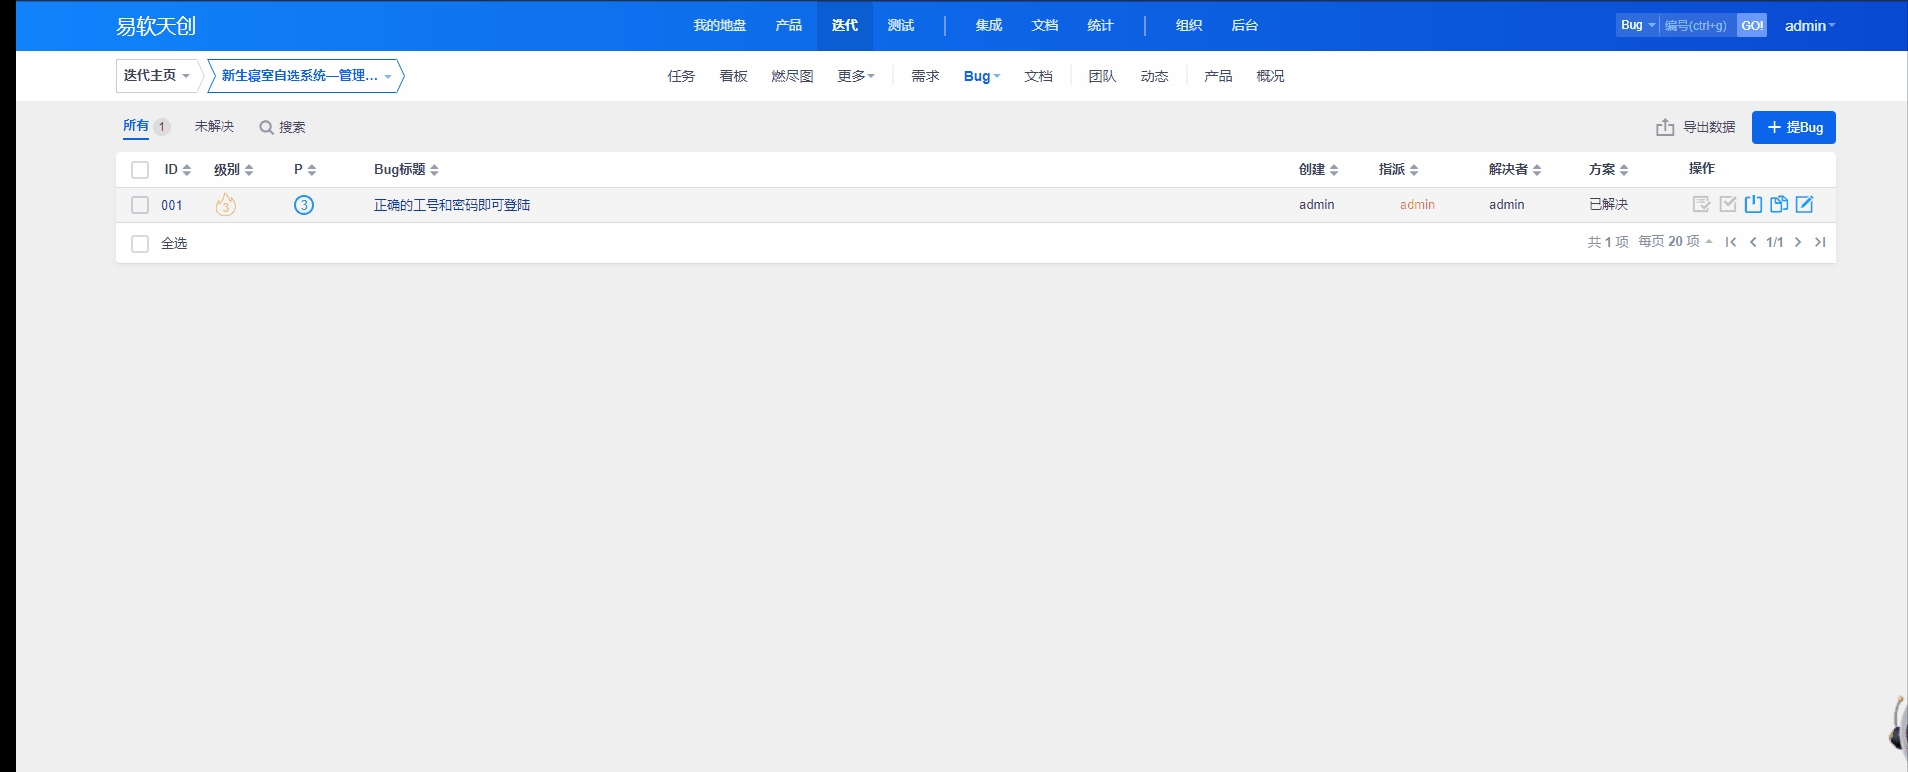Screen dimensions: 1908x772
Task: Switch to the 团队 sub tab
Action: pyautogui.click(x=1102, y=76)
